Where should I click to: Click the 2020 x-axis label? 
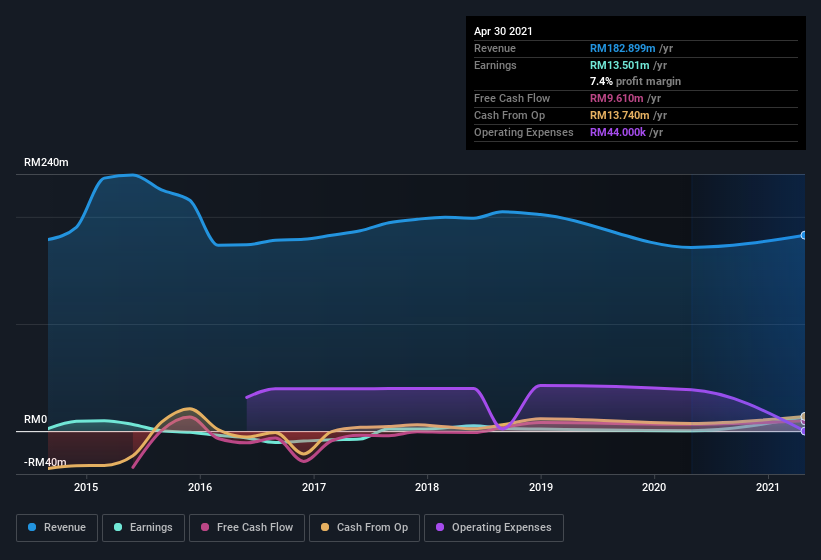[x=654, y=487]
